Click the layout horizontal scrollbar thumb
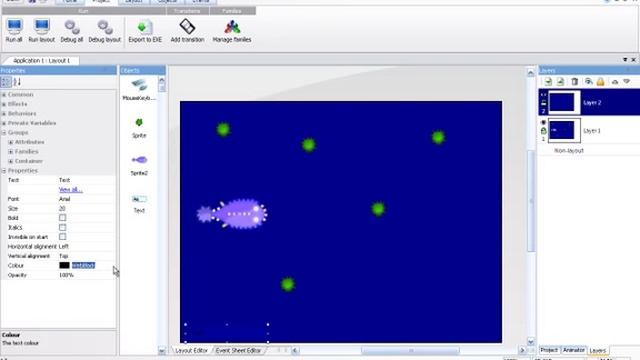The width and height of the screenshot is (640, 360). click(410, 350)
